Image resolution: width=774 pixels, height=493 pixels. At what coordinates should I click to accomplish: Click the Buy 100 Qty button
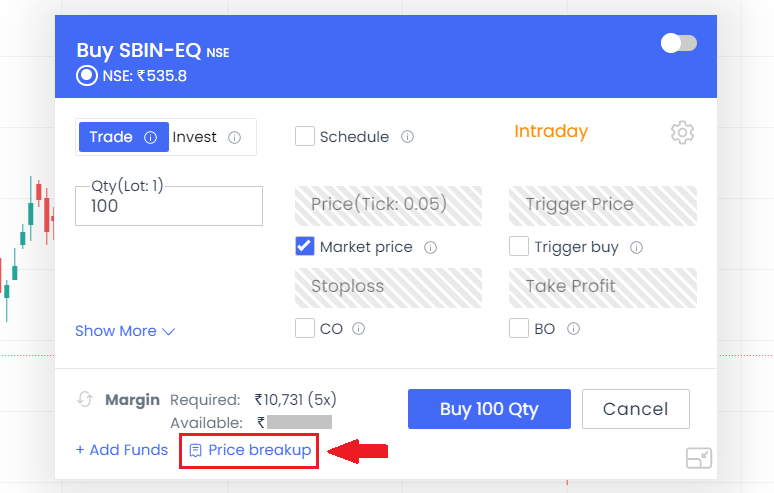[x=489, y=409]
